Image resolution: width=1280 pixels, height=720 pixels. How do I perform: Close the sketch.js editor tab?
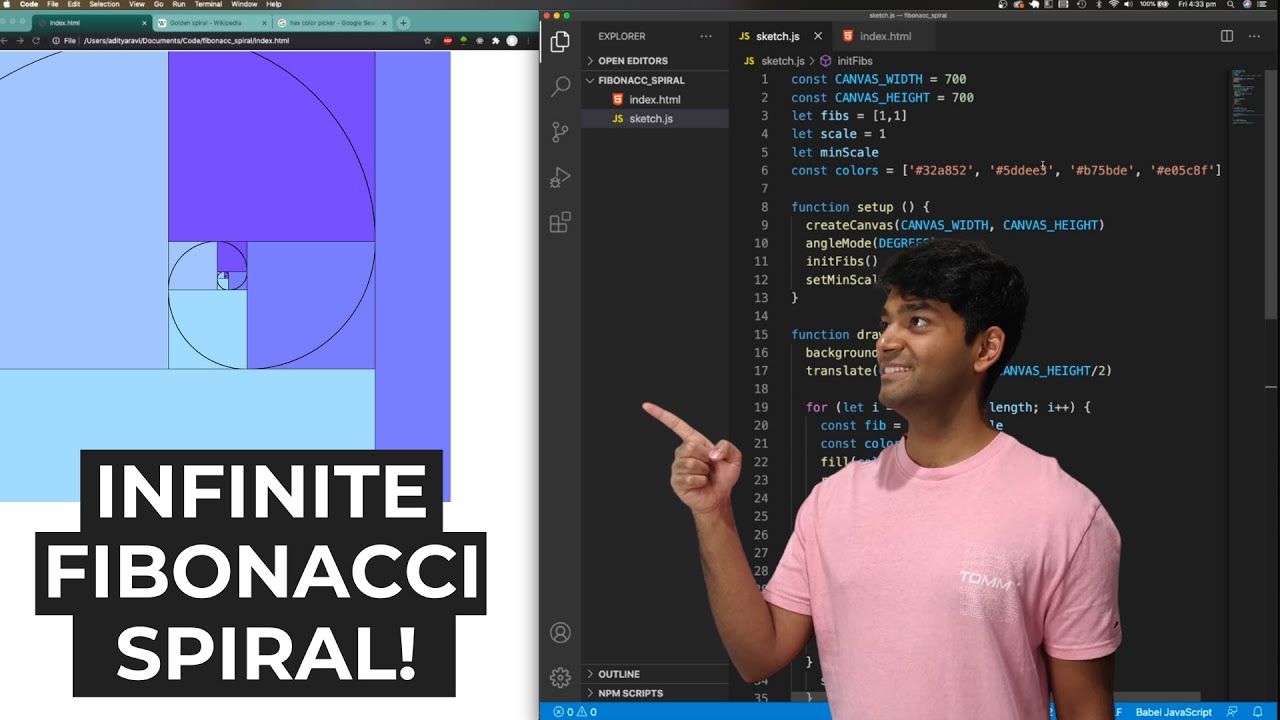coord(817,36)
